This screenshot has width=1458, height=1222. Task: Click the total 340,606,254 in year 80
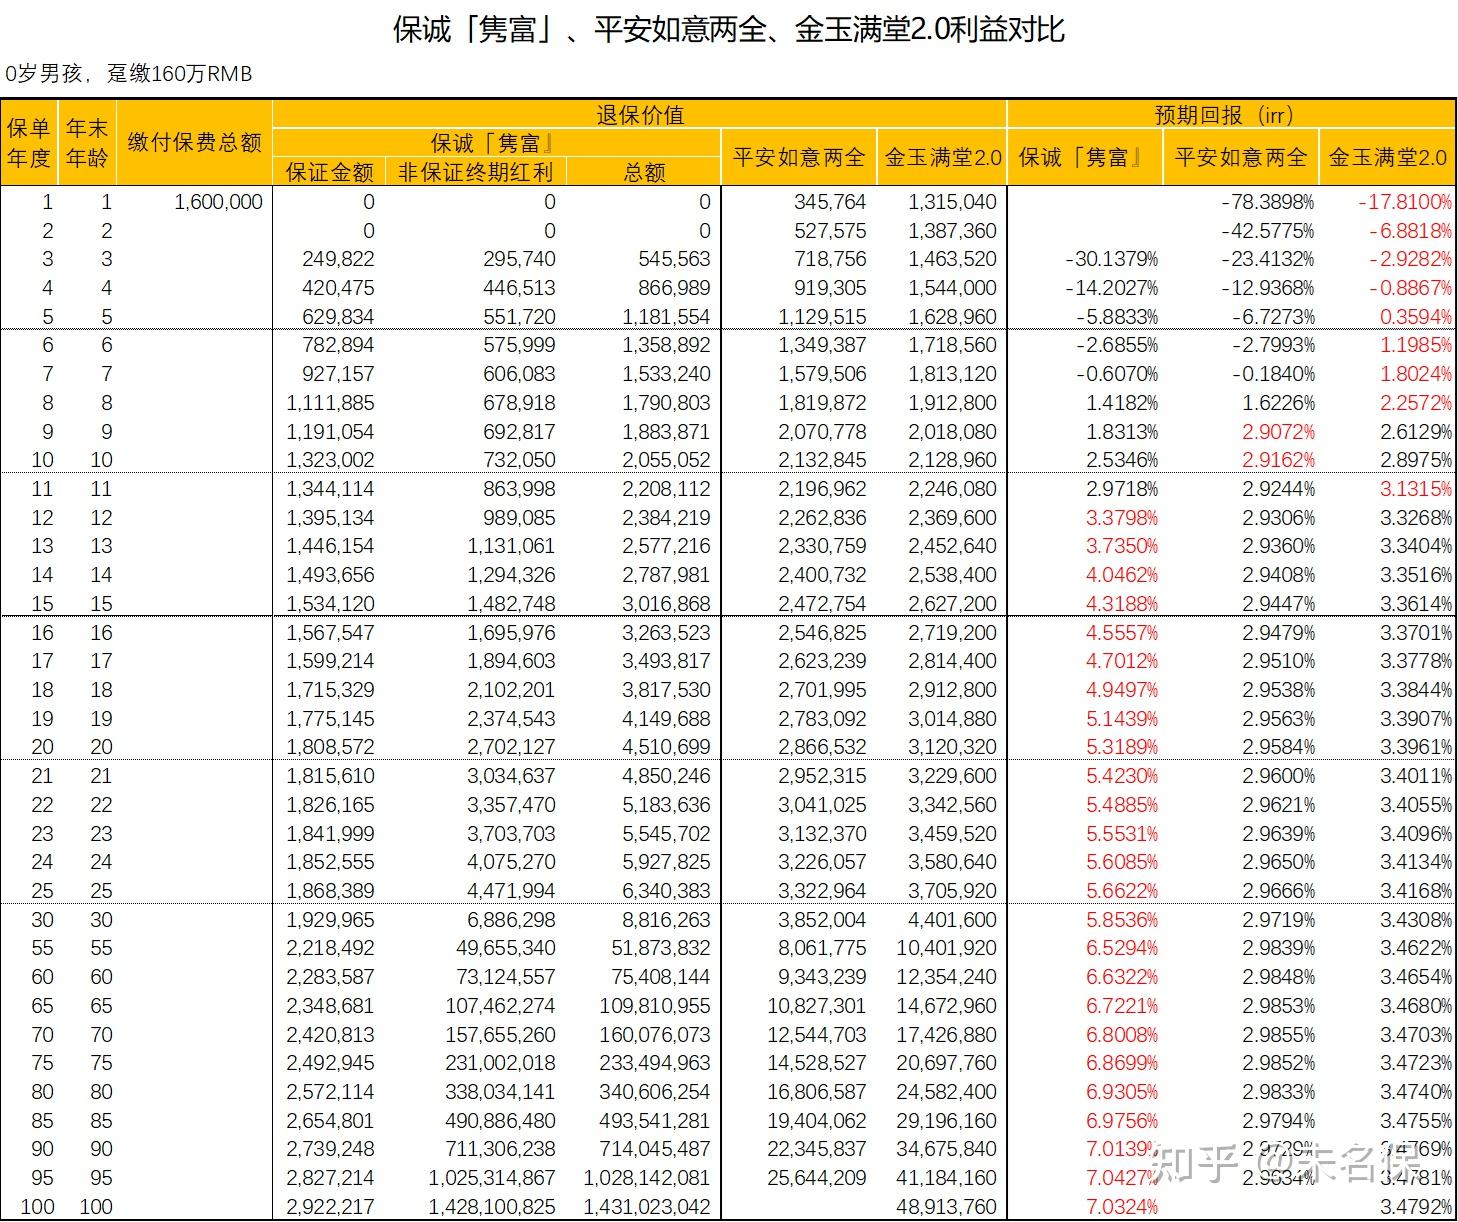[655, 1092]
